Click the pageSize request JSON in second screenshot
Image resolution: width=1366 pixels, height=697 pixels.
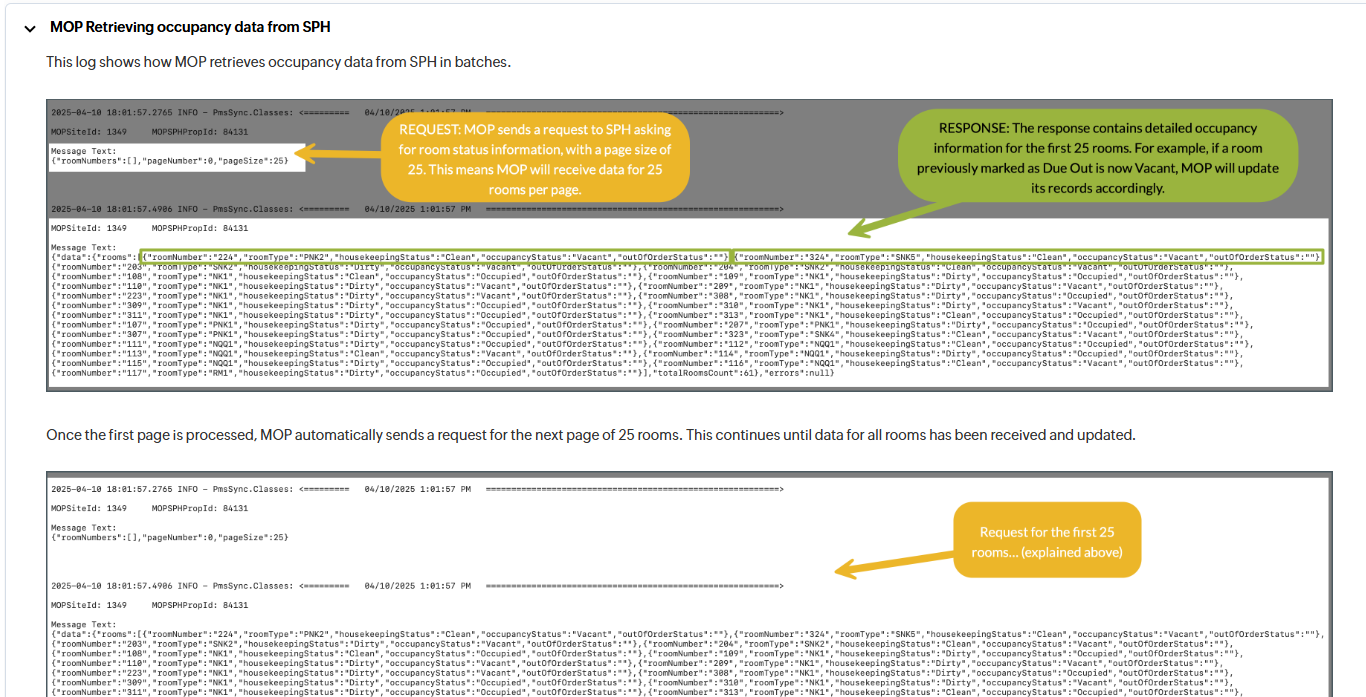(170, 538)
